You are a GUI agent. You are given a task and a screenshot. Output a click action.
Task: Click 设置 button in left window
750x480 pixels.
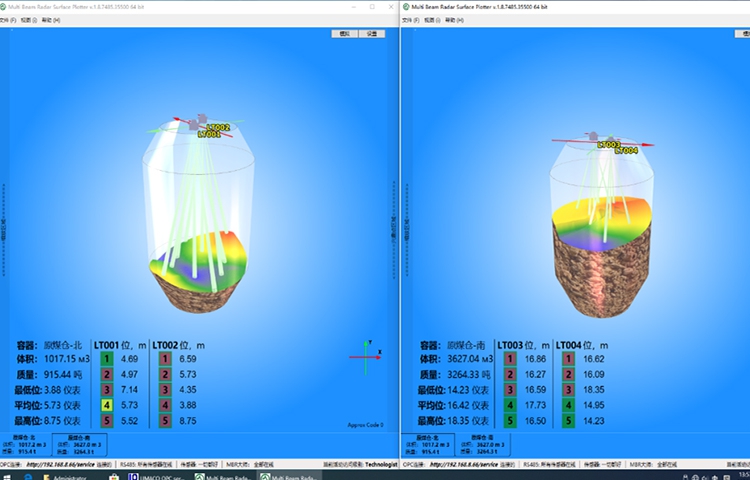click(371, 34)
